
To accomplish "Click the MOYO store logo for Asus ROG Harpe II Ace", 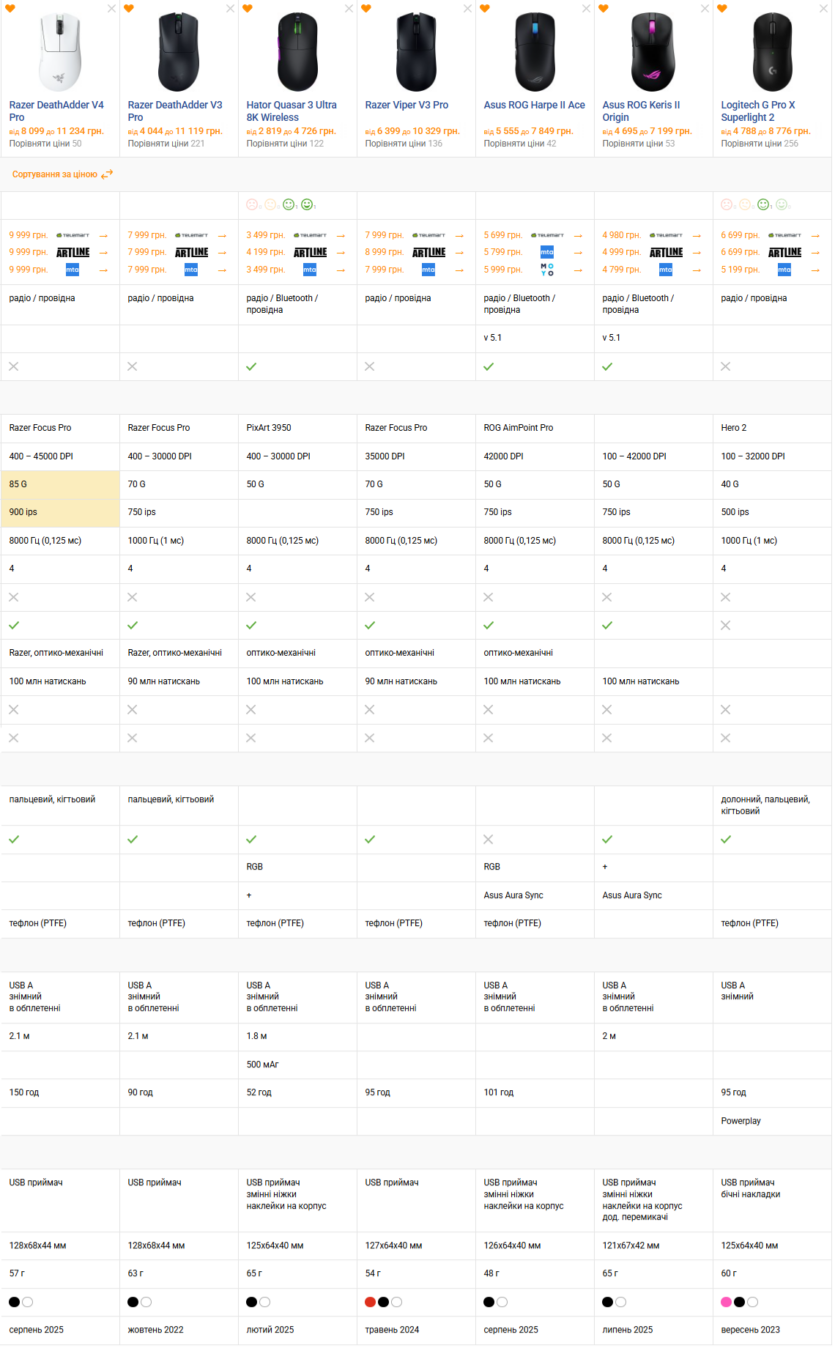I will [546, 269].
